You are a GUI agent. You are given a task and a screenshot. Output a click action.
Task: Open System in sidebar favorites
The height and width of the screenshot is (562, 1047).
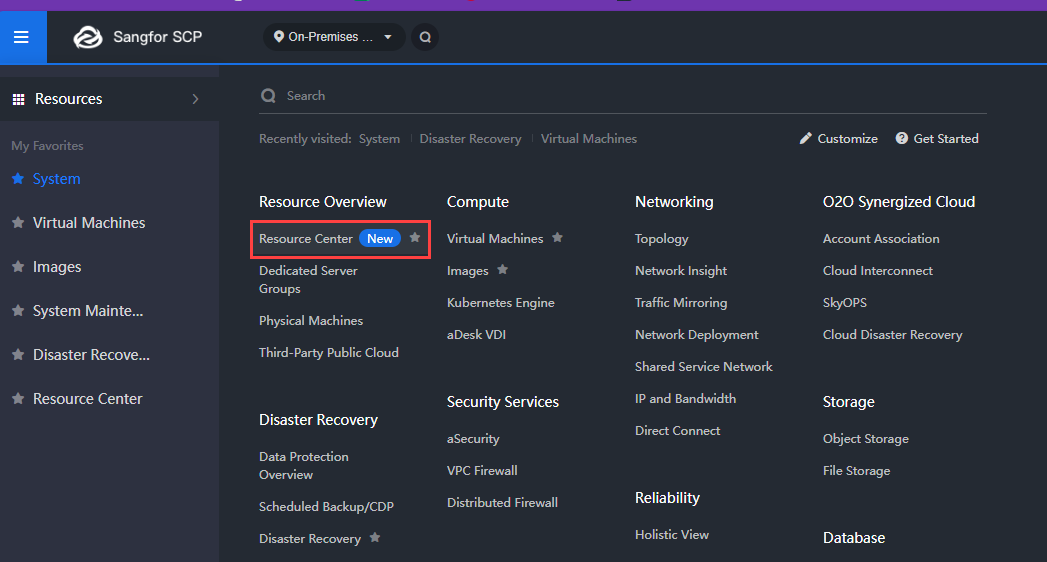tap(57, 179)
